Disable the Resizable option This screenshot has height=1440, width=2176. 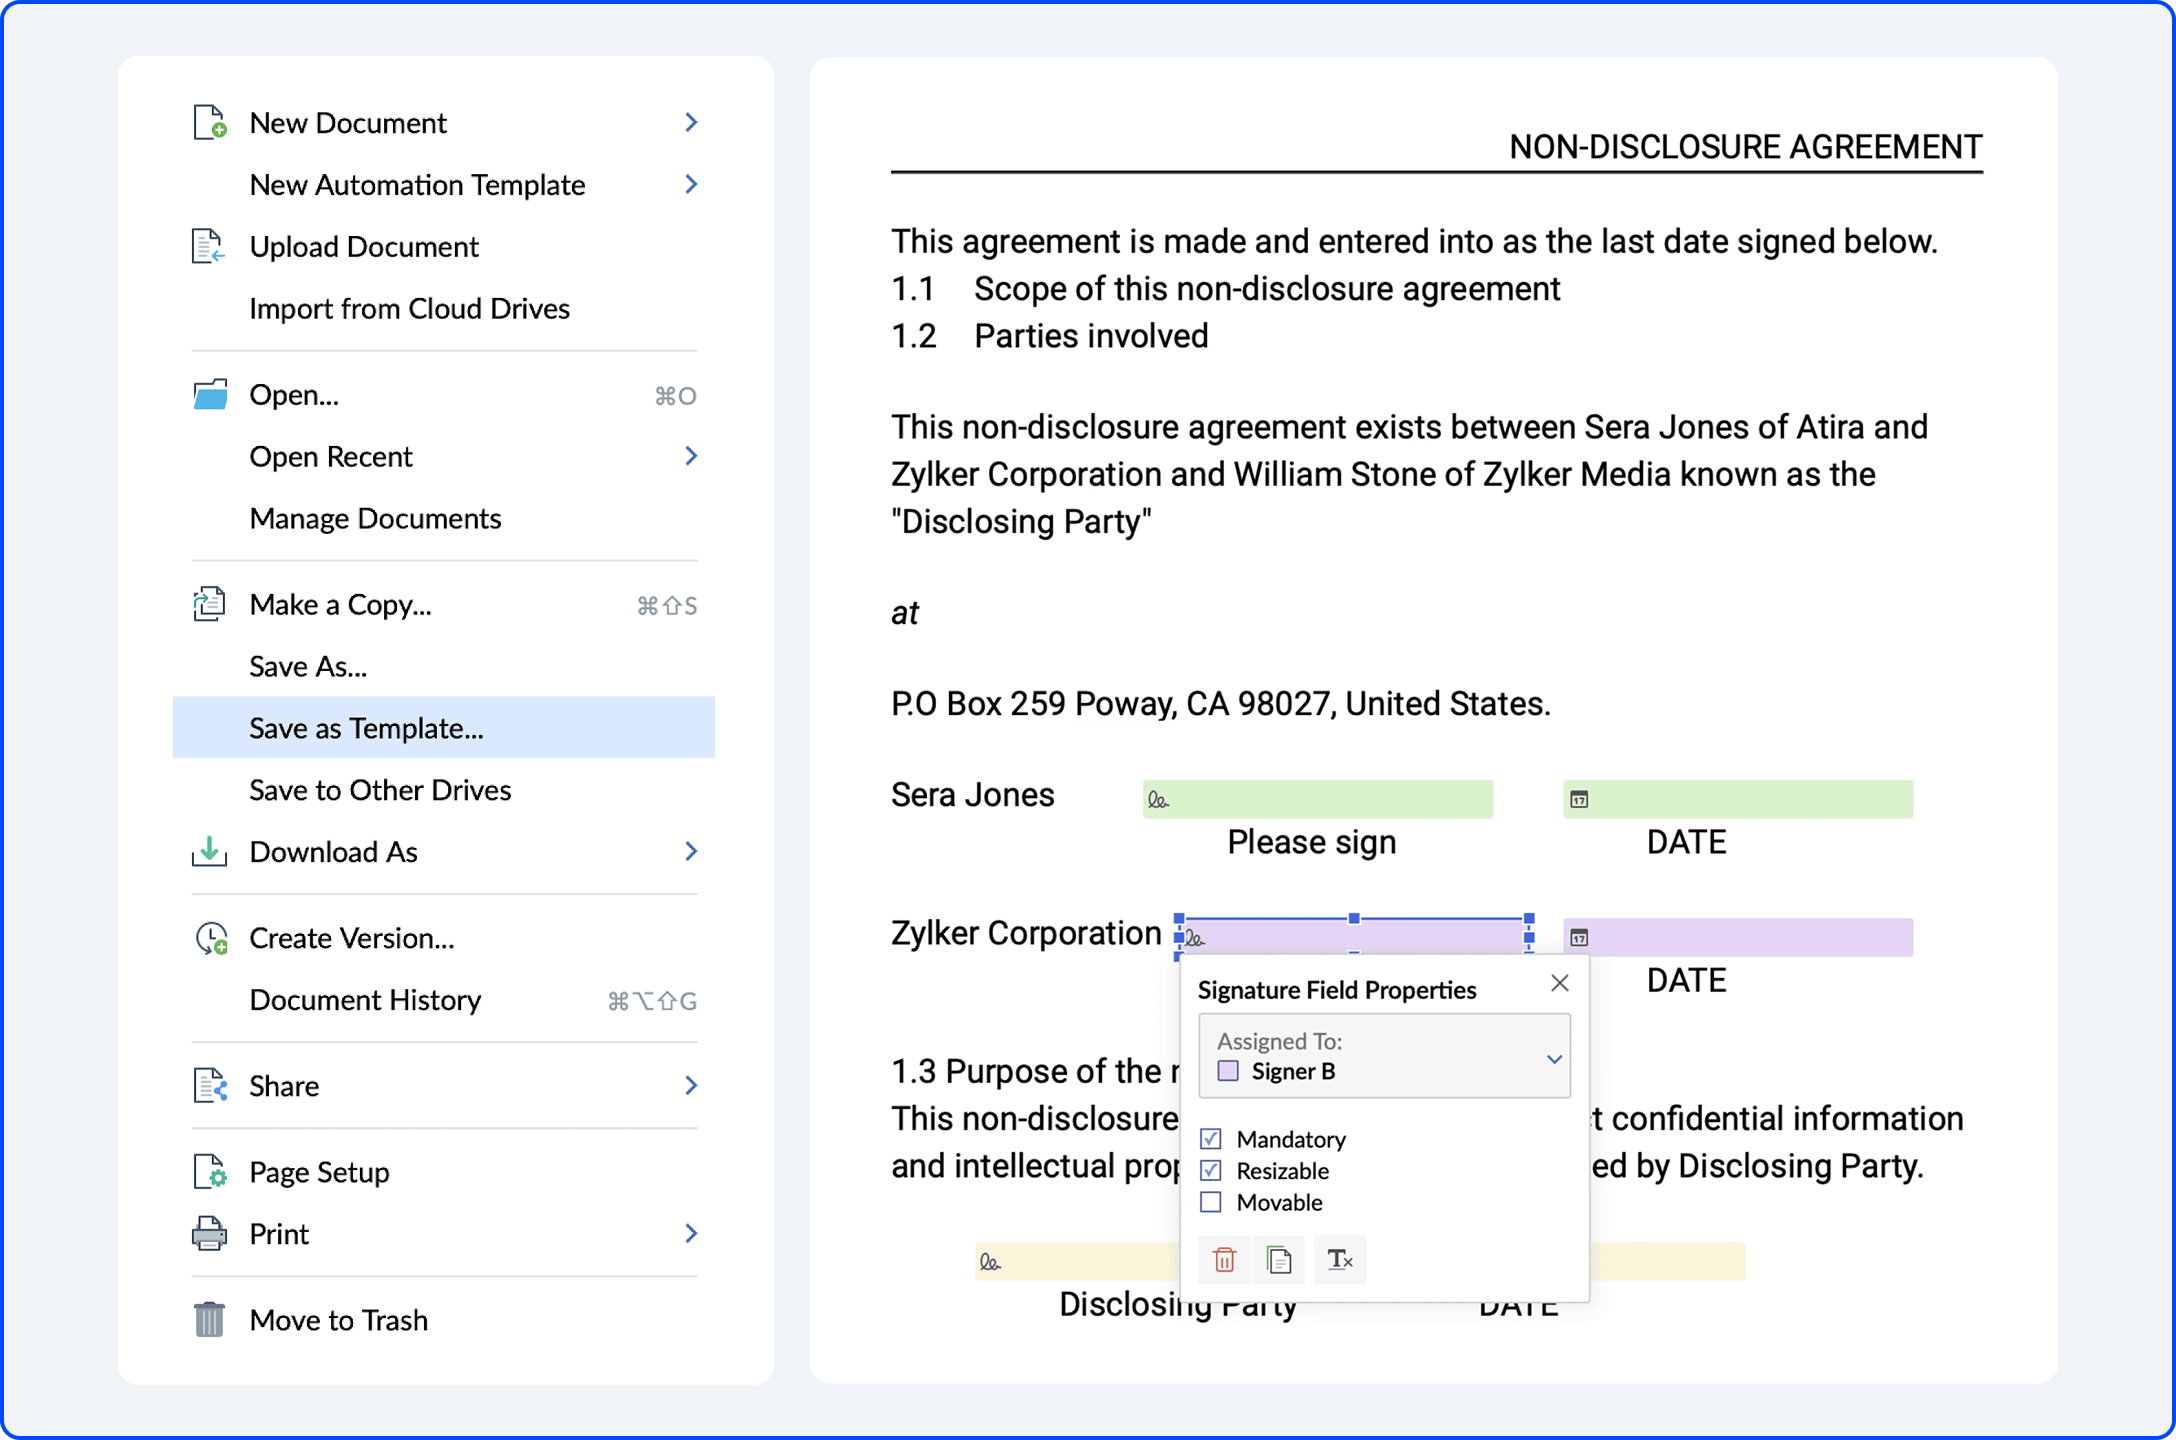click(1211, 1170)
